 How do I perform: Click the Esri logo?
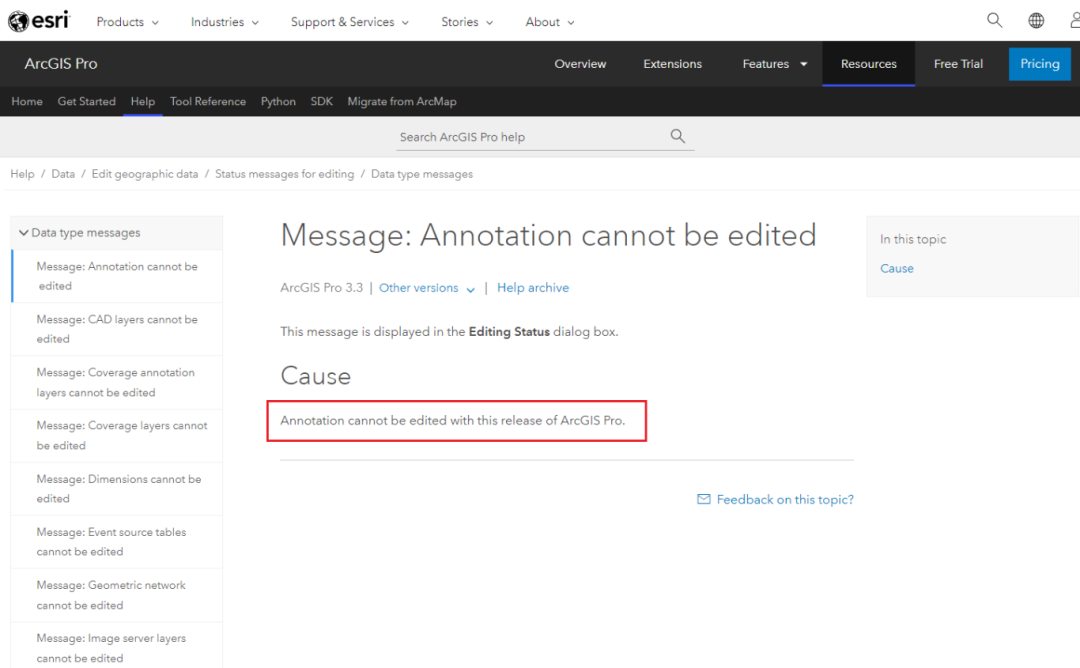39,21
